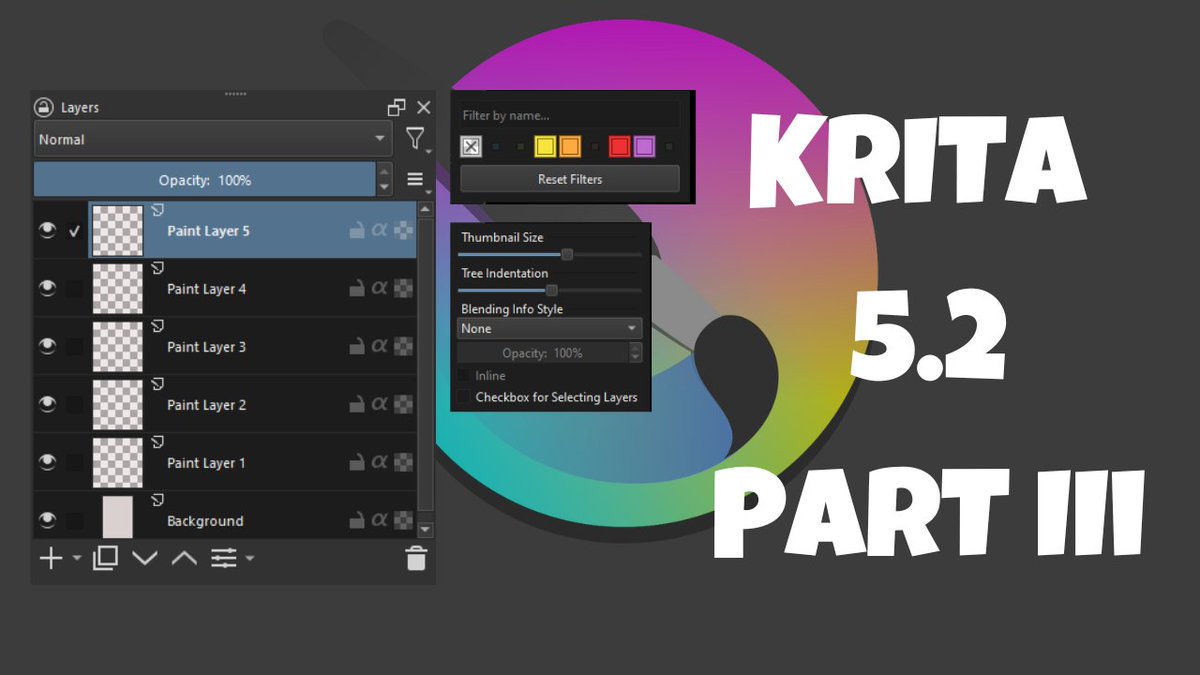Adjust the Tree Indentation slider
Image resolution: width=1200 pixels, height=675 pixels.
[550, 290]
